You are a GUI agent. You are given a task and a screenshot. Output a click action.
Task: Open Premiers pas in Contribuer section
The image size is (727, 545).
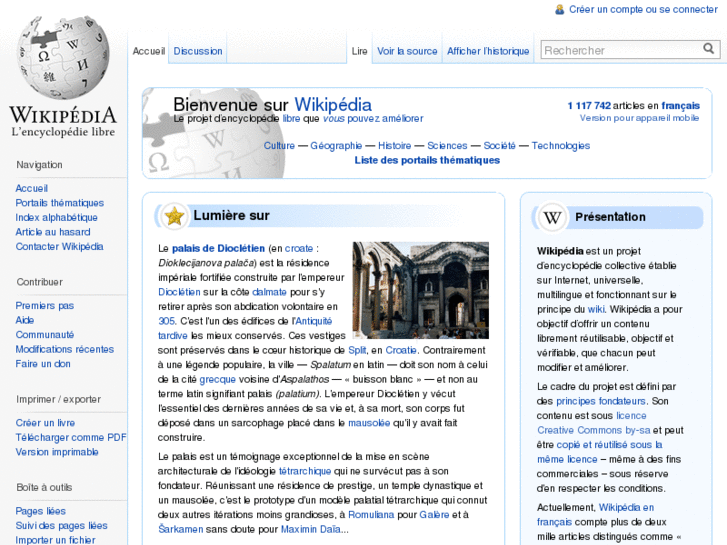pyautogui.click(x=45, y=306)
